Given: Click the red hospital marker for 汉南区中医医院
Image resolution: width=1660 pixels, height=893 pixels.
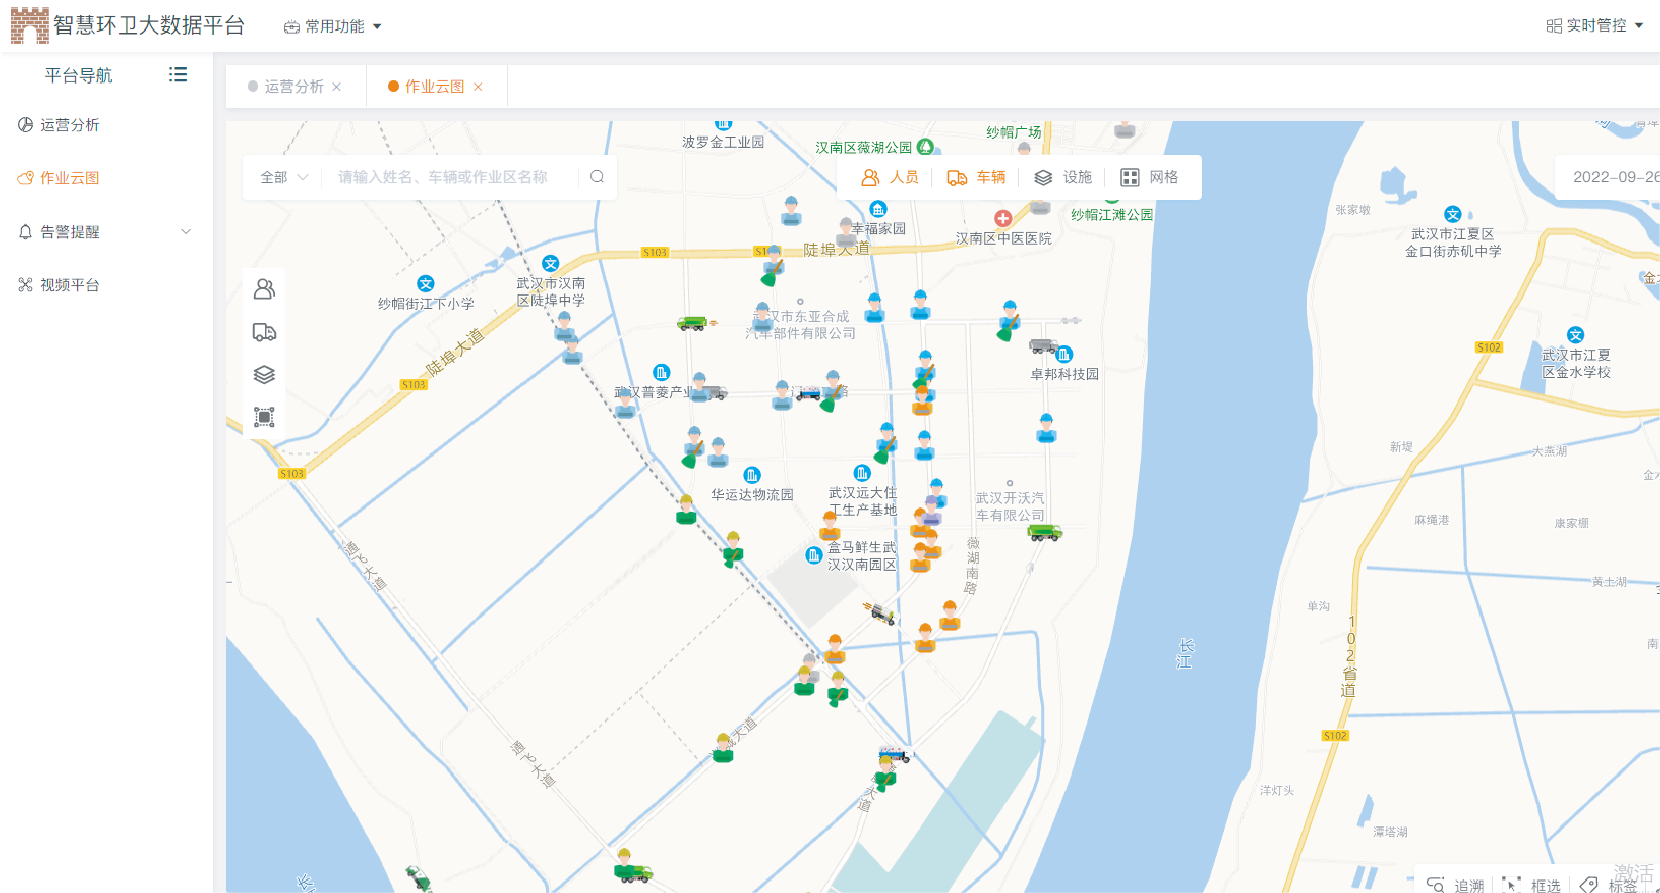Looking at the screenshot, I should click(1003, 218).
